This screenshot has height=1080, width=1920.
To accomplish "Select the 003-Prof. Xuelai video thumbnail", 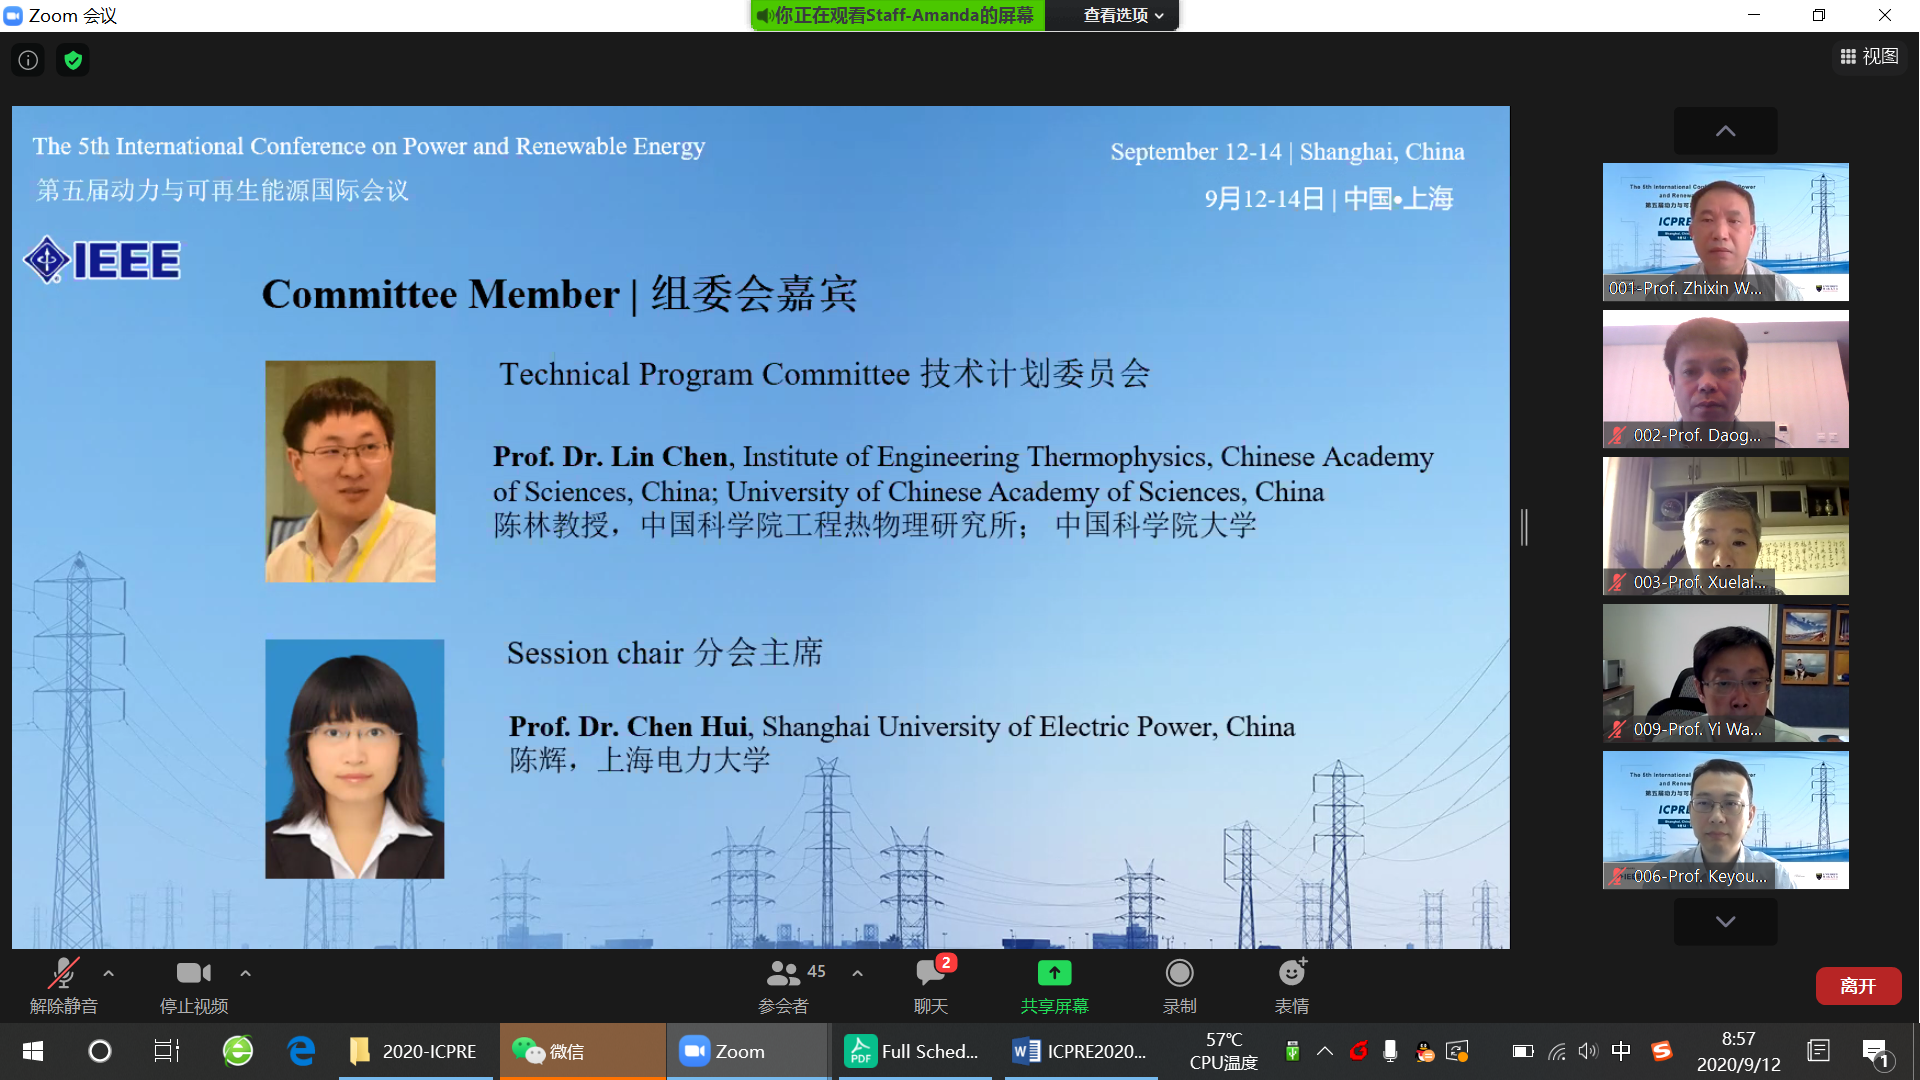I will coord(1725,526).
